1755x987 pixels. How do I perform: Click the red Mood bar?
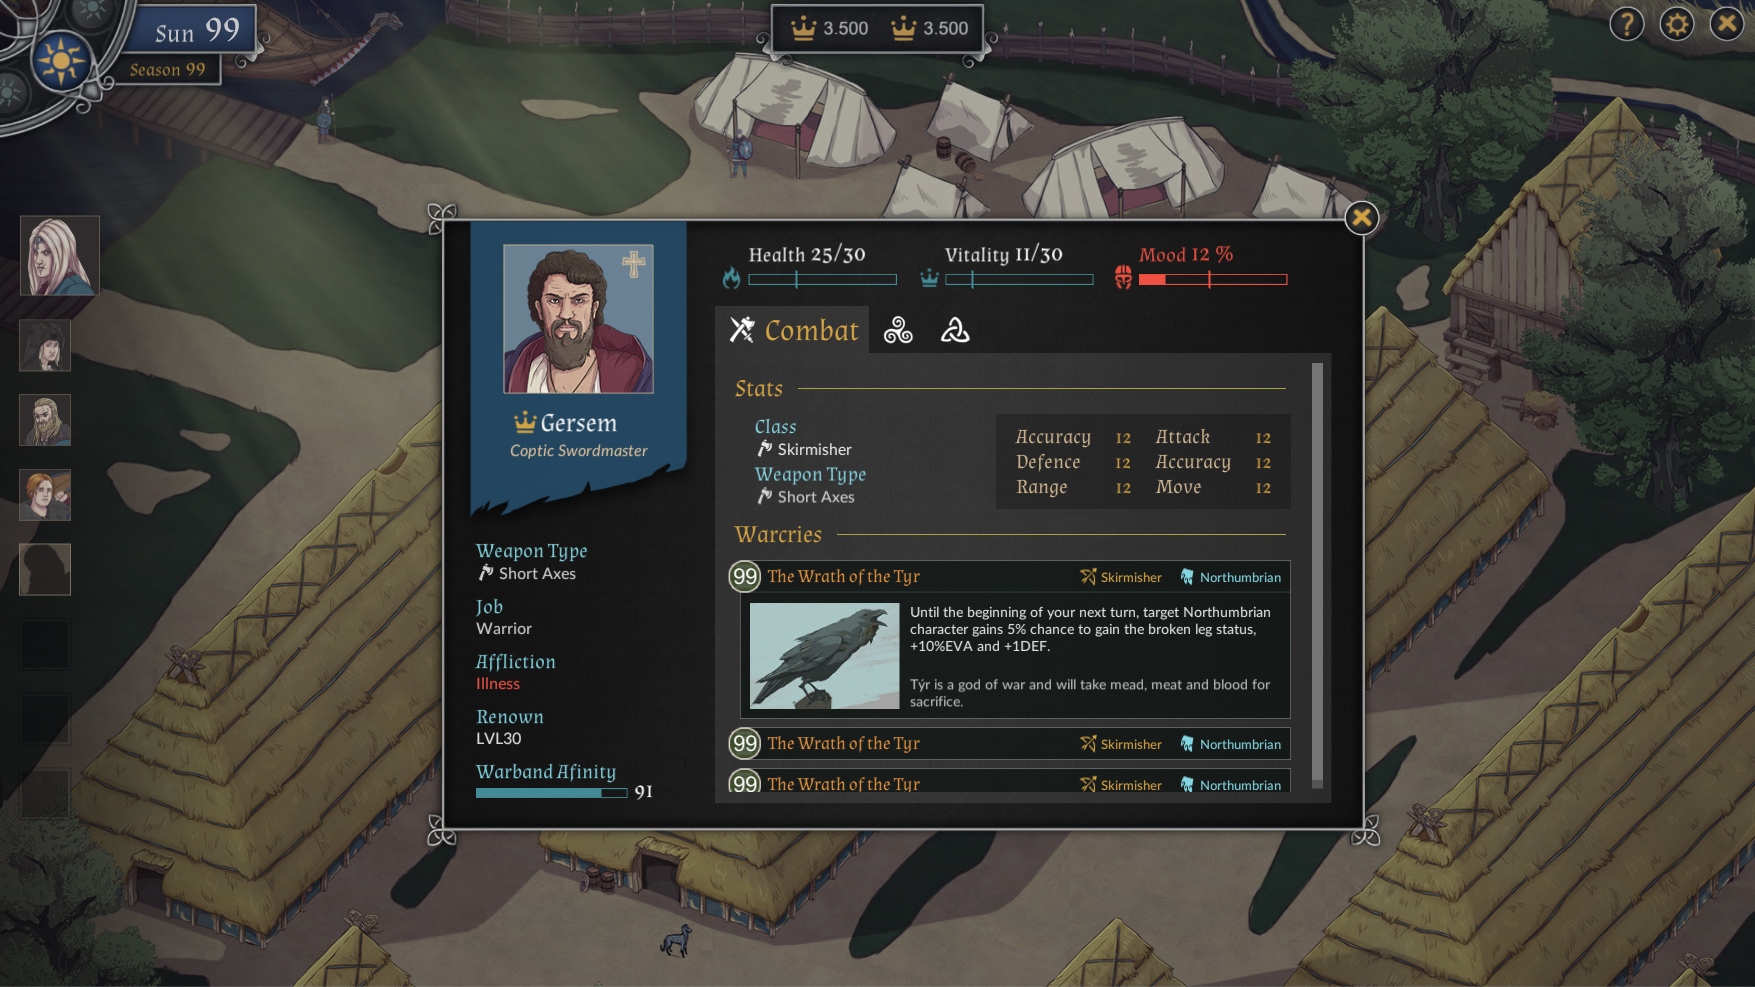(1213, 280)
